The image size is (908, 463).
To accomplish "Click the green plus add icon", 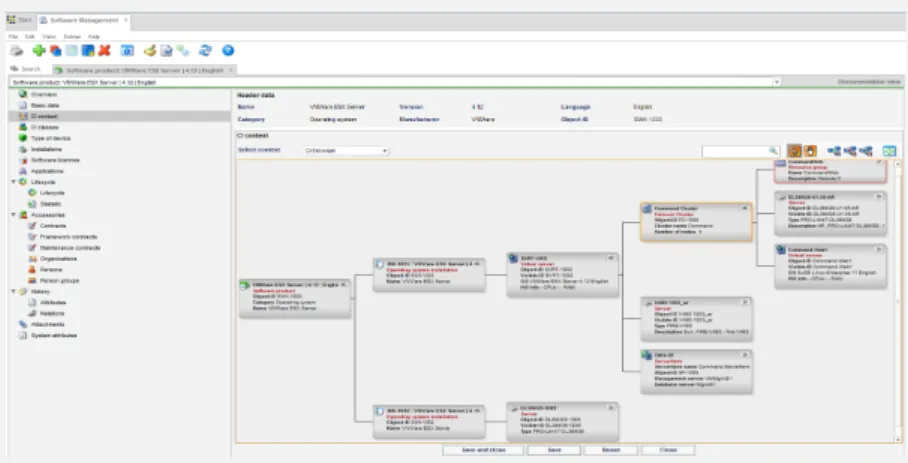I will 39,51.
